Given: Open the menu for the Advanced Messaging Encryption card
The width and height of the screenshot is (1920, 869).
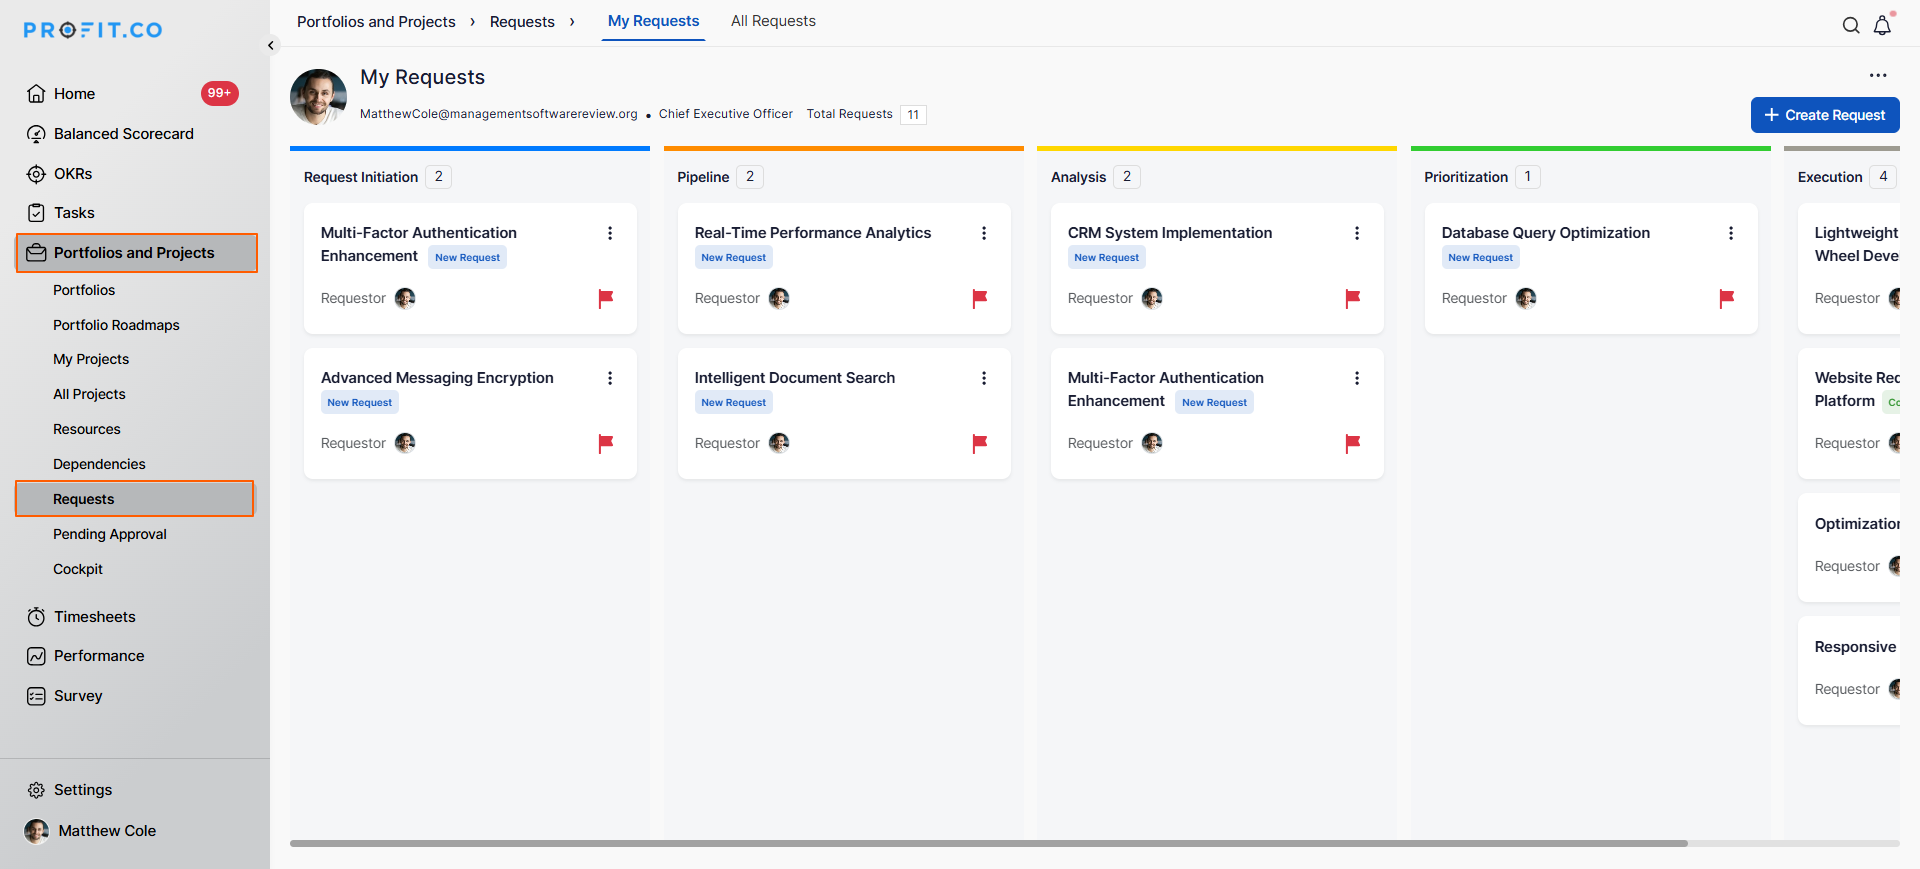Looking at the screenshot, I should (610, 378).
